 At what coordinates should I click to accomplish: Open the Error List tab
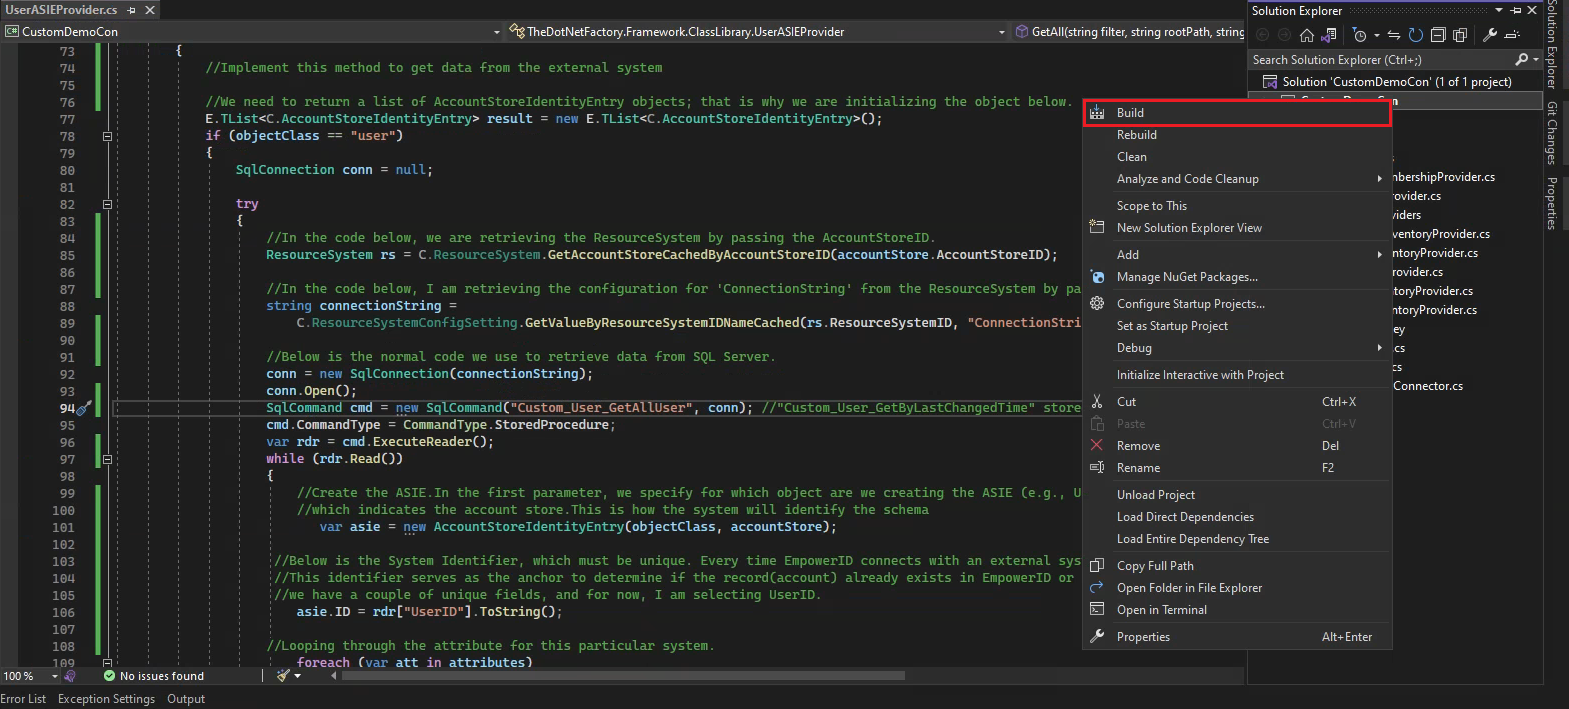coord(23,699)
